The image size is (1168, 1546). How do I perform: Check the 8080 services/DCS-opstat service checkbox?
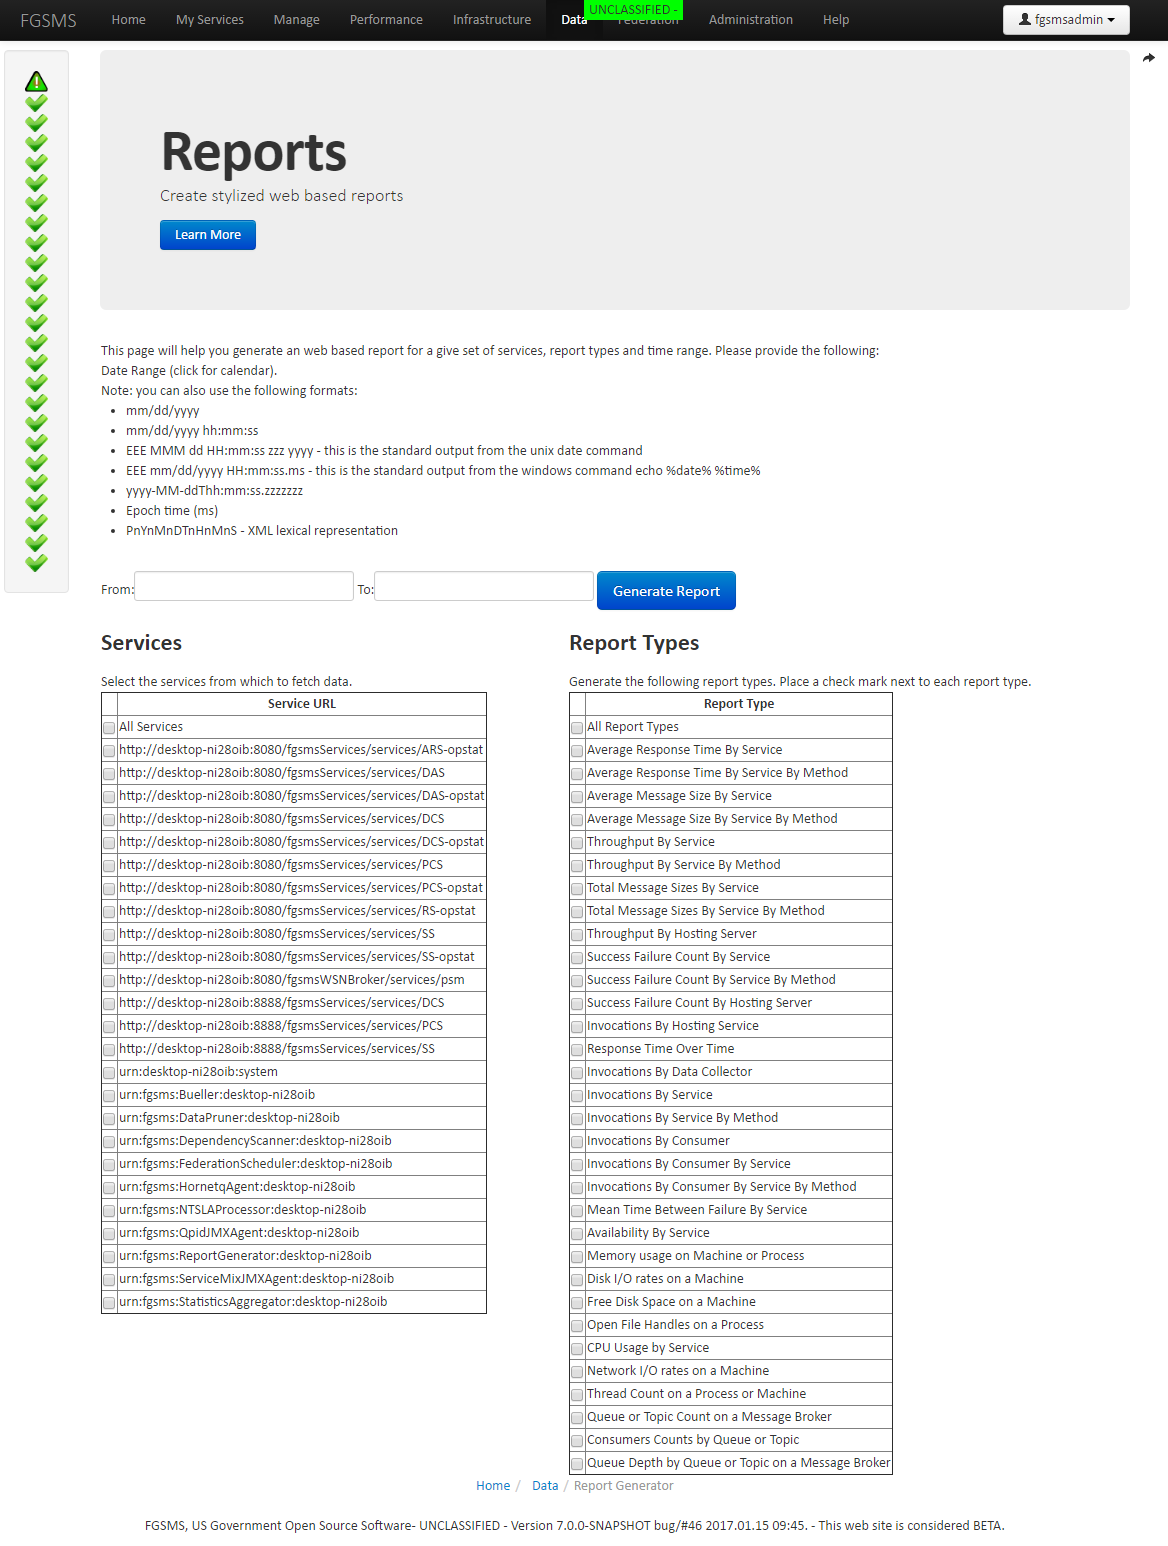pyautogui.click(x=109, y=843)
